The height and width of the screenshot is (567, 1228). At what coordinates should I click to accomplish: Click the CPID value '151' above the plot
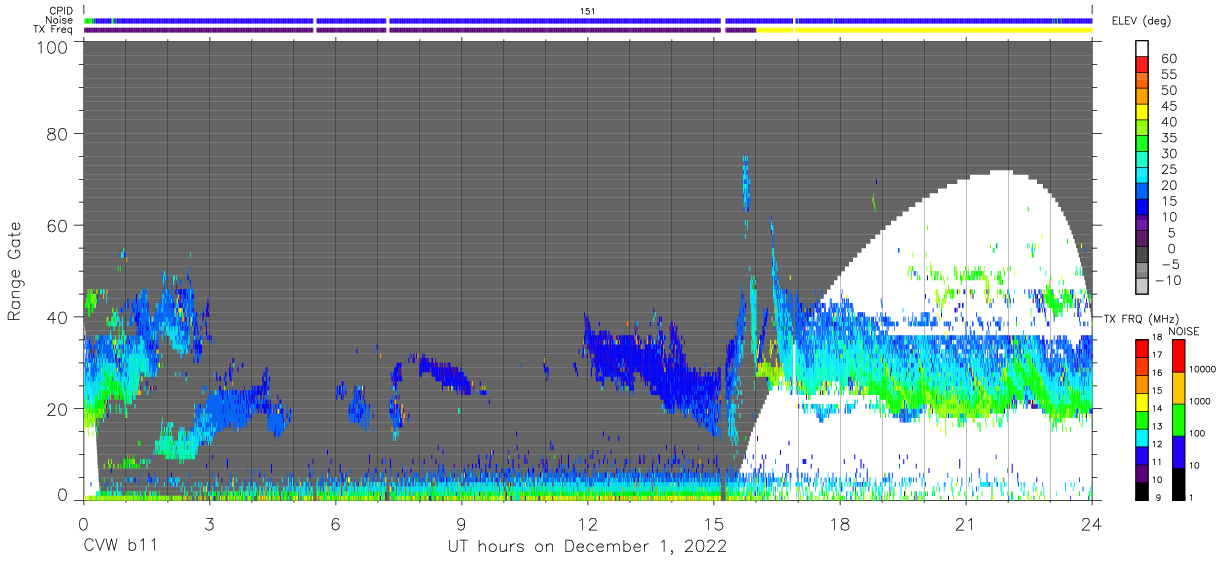click(x=588, y=11)
